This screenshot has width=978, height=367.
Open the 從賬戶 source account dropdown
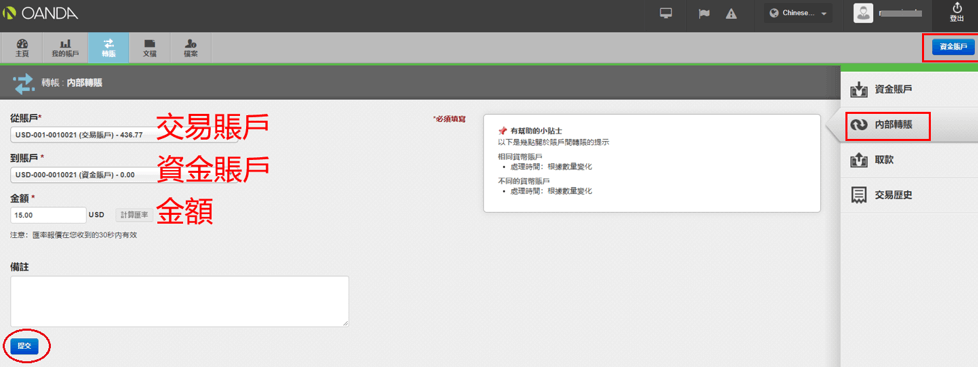click(x=84, y=135)
